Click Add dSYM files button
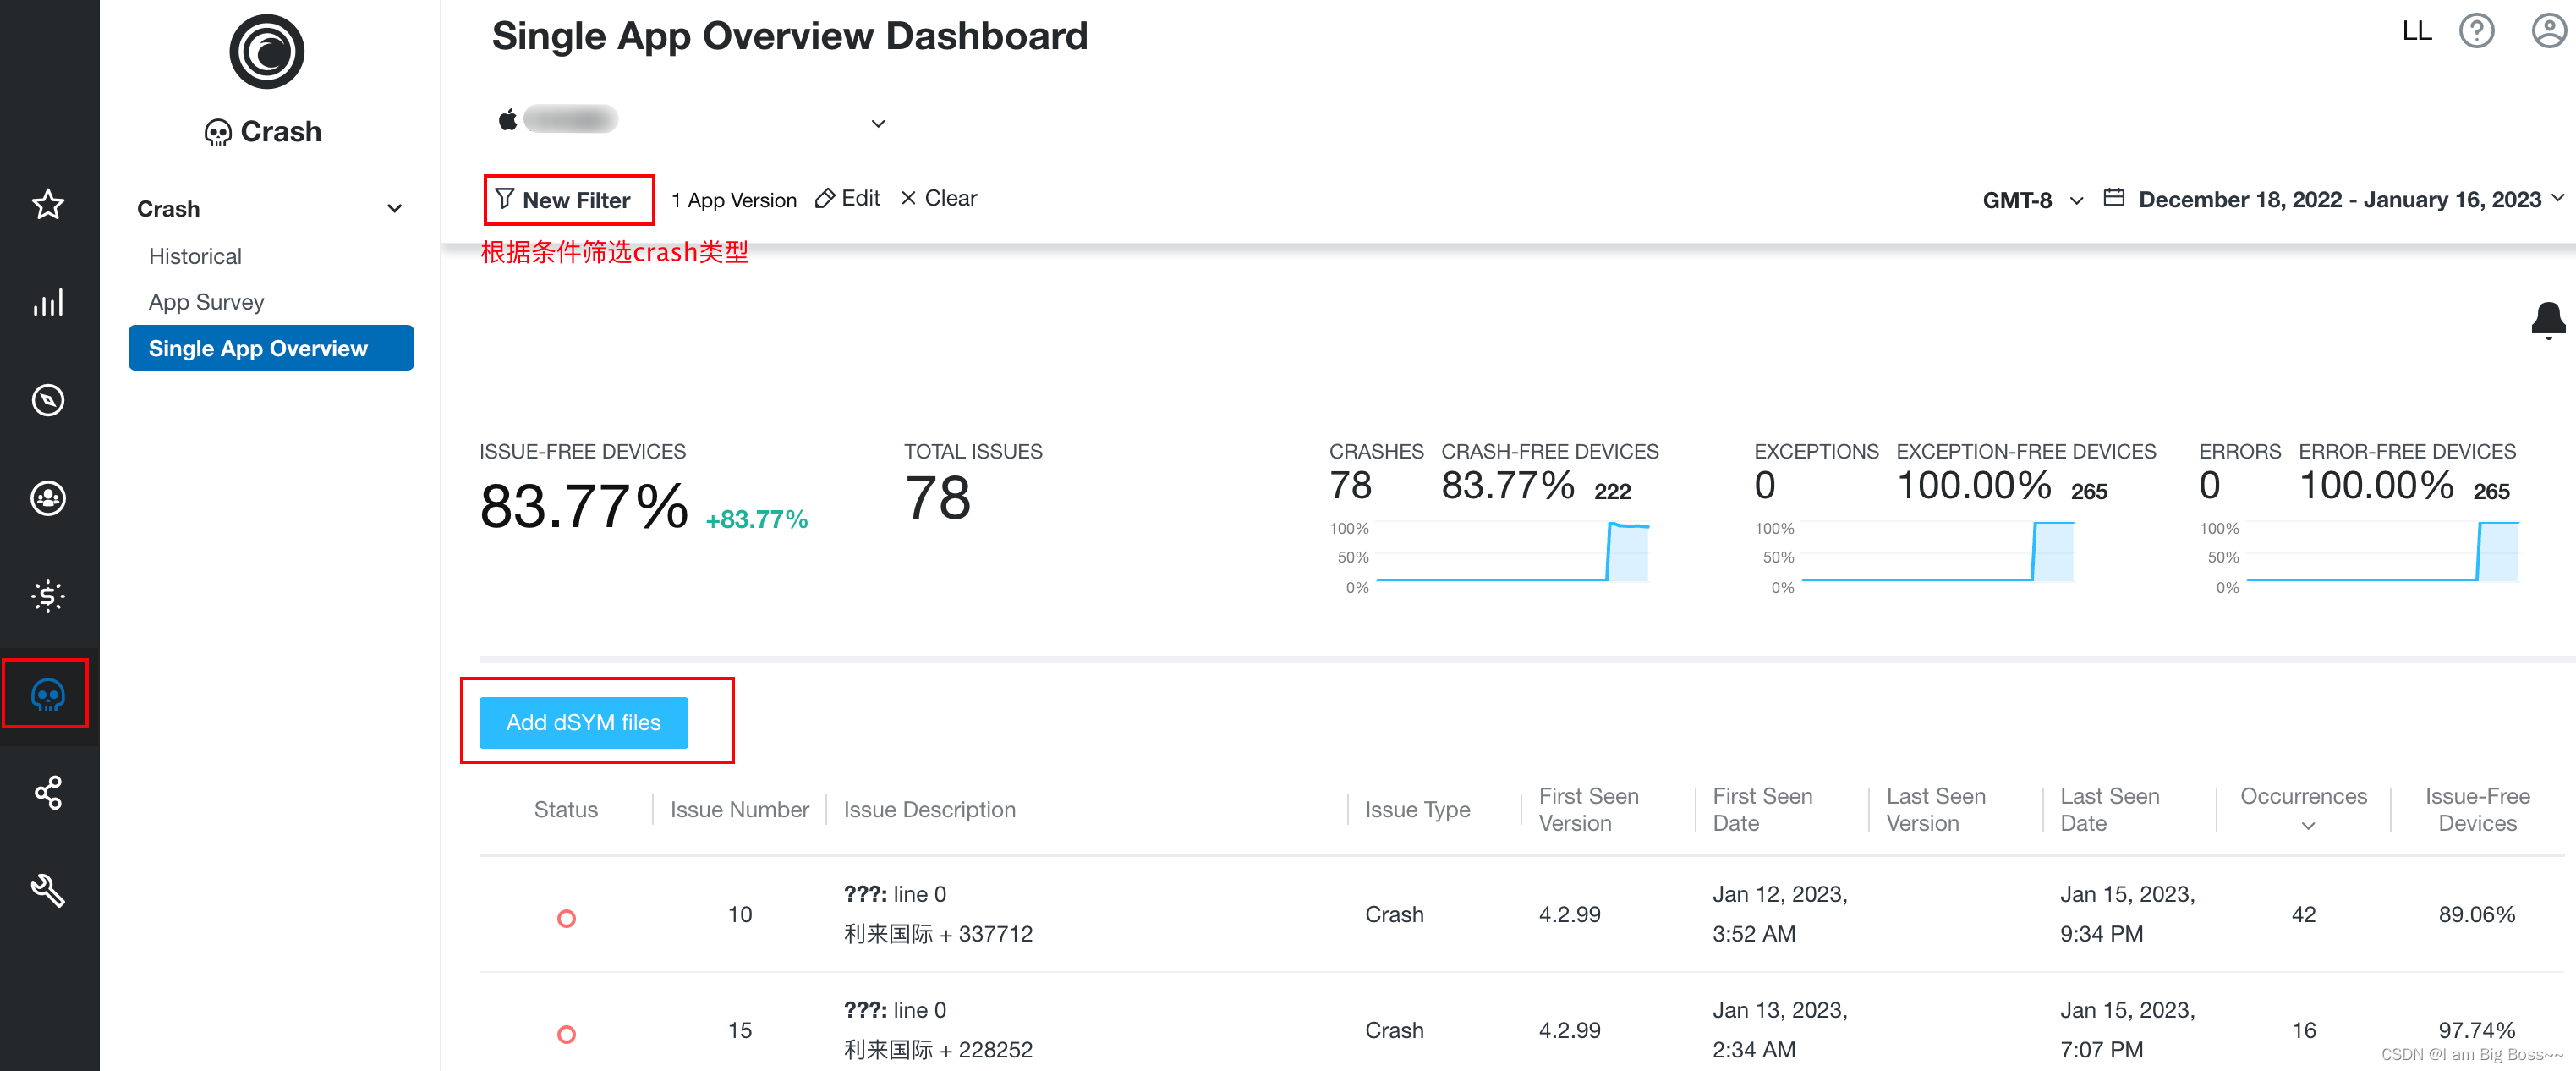Screen dimensions: 2576x1071 point(583,722)
